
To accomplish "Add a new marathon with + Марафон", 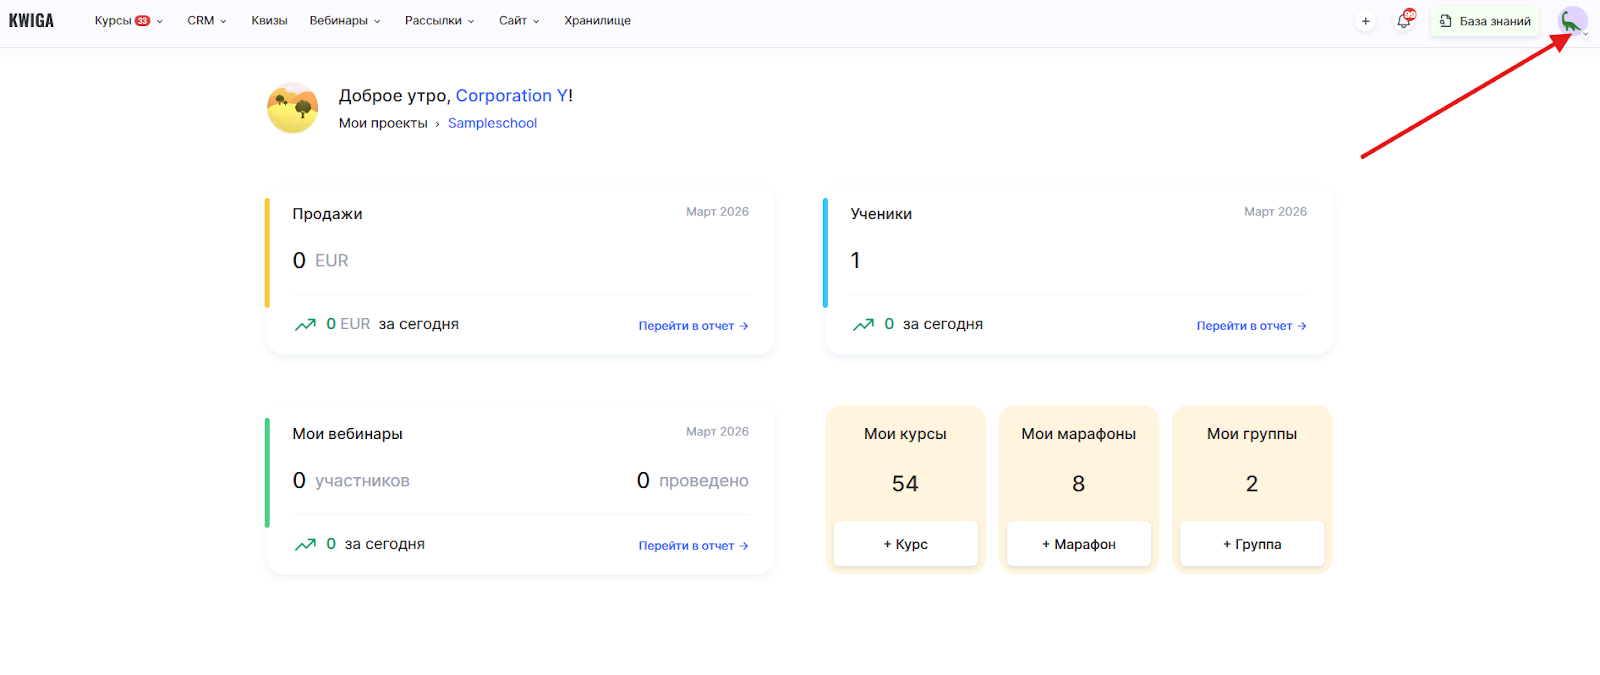I will 1078,544.
